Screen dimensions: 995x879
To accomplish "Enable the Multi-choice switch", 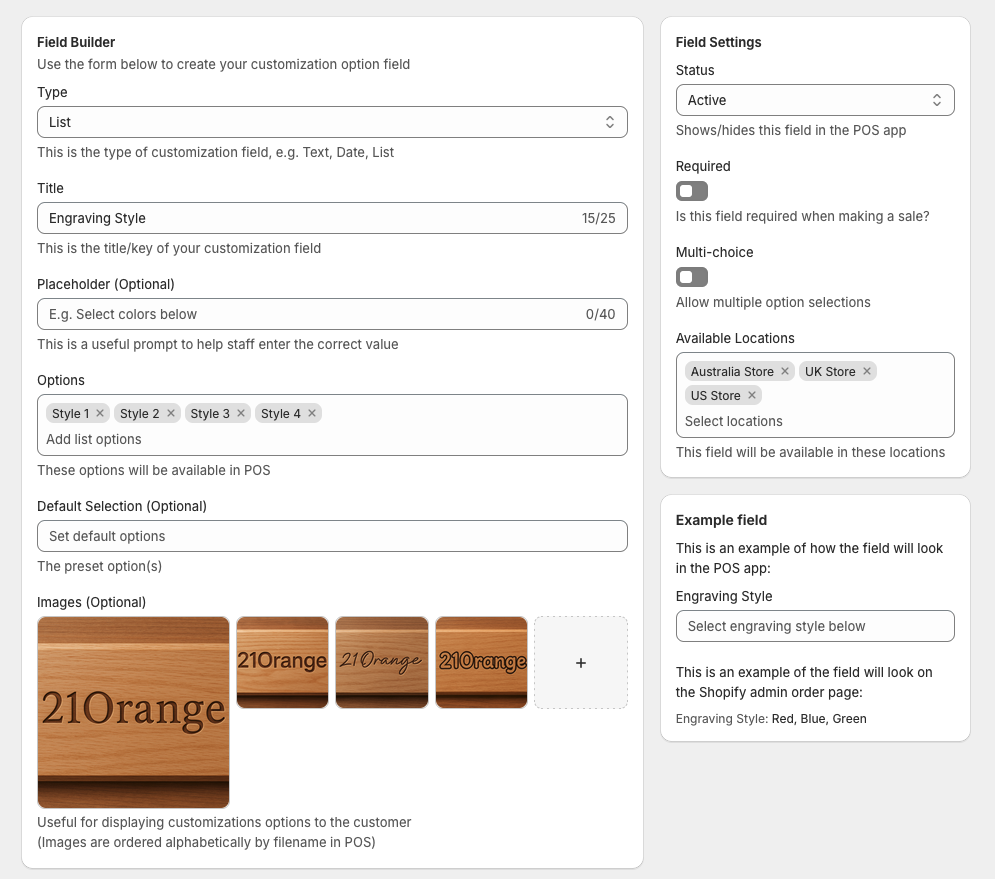I will click(x=692, y=277).
